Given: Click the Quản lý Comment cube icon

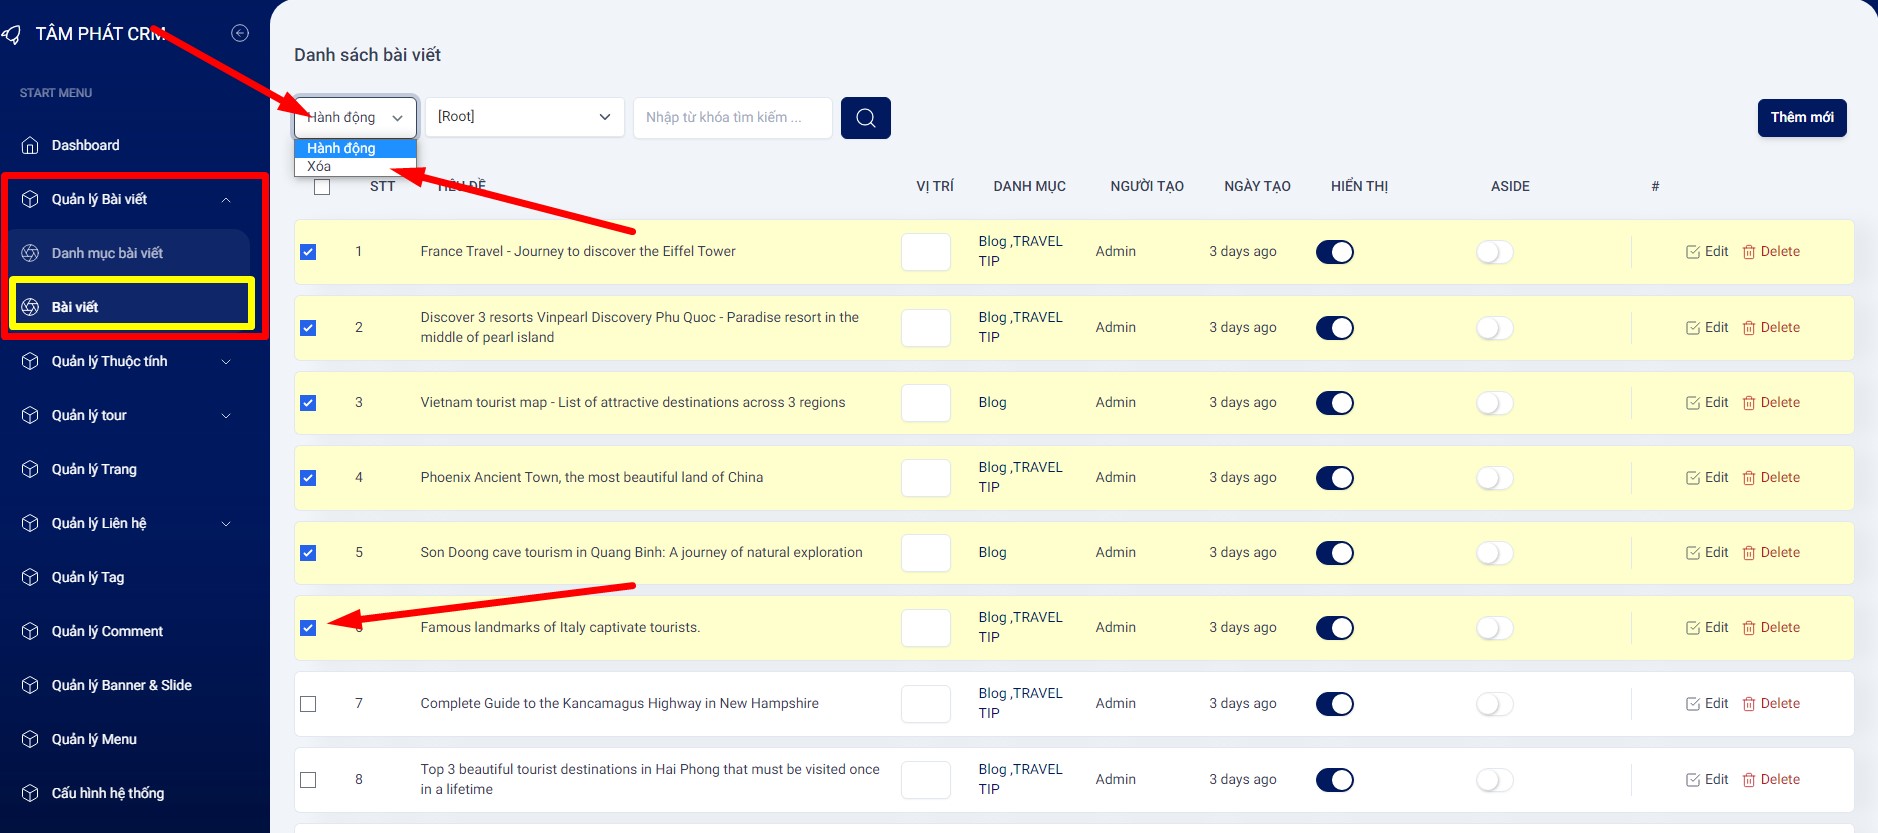Looking at the screenshot, I should coord(30,631).
